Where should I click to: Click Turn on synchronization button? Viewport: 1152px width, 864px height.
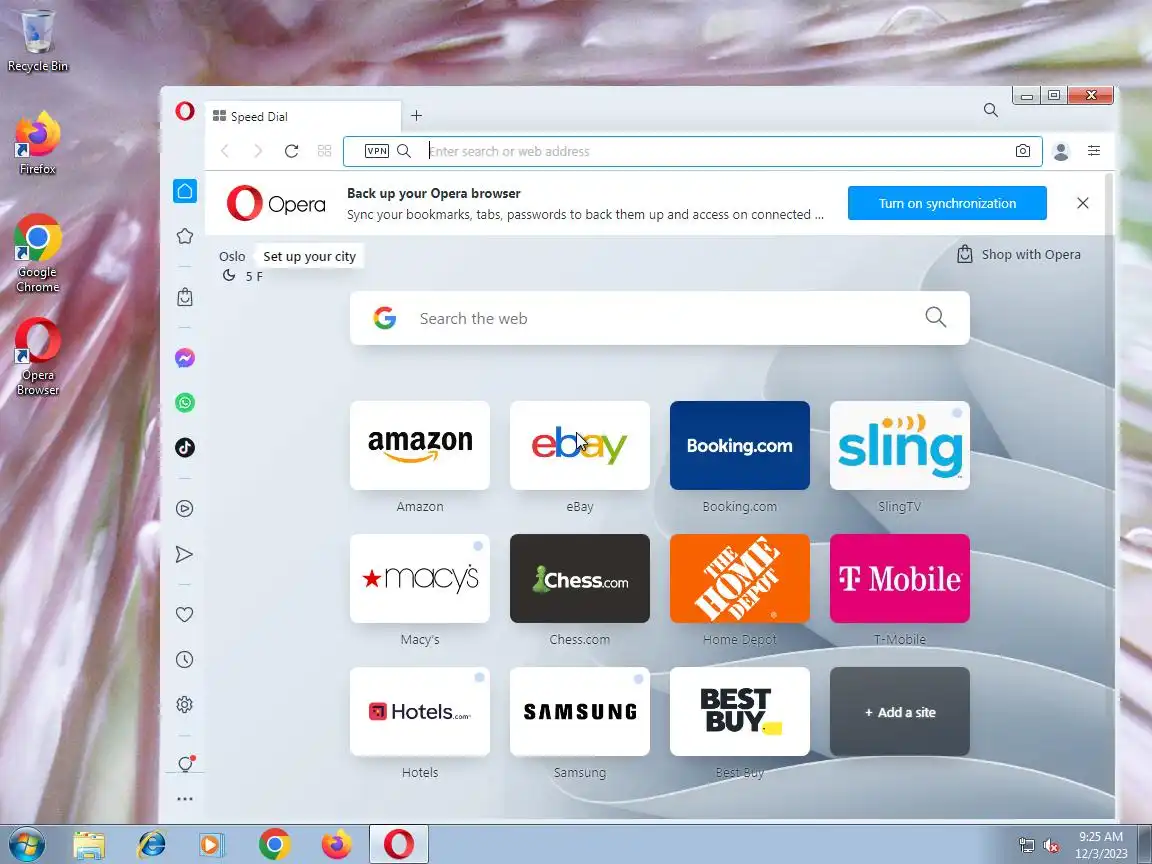[x=947, y=204]
